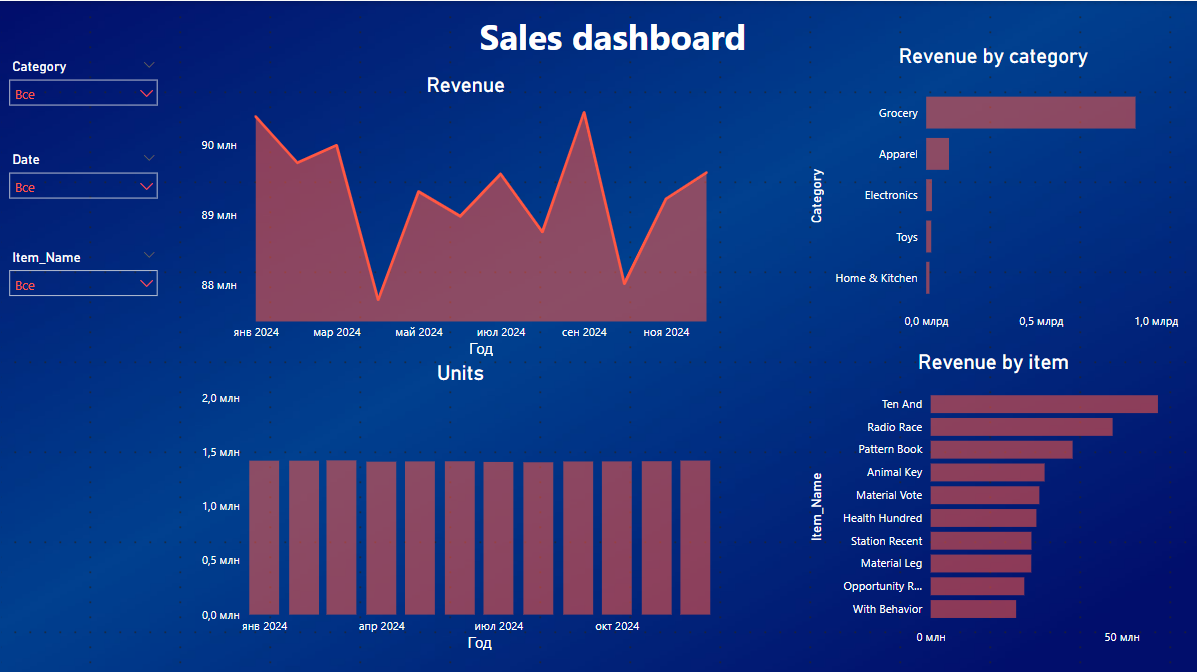Click the Radio Race item label

(895, 427)
